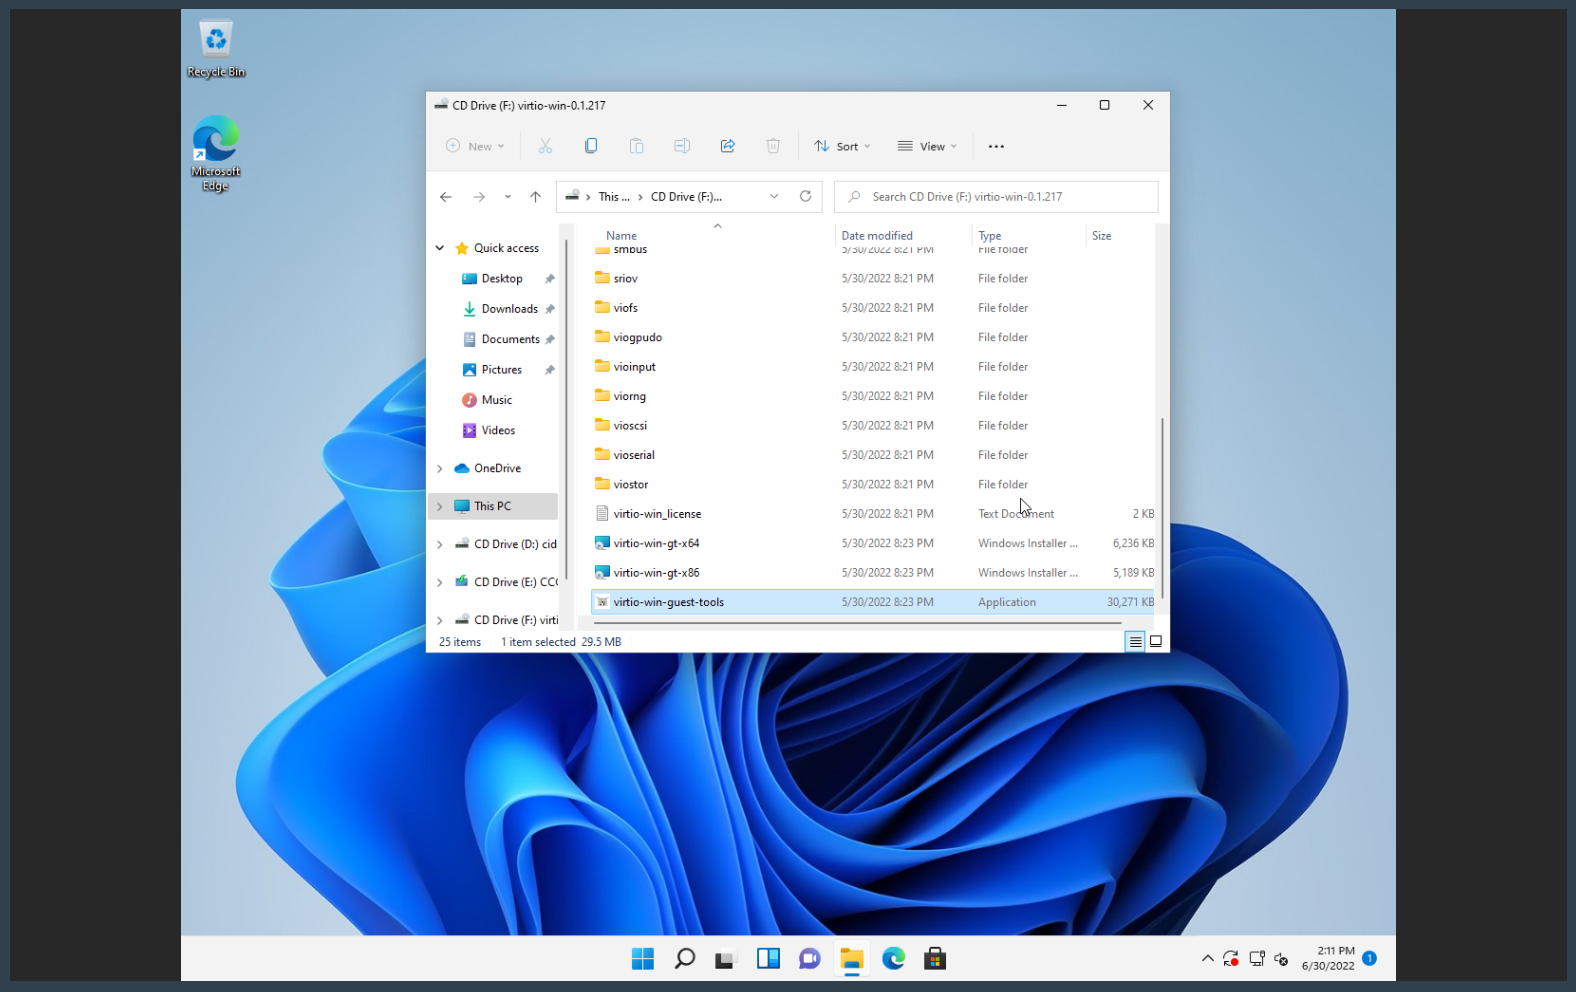Select Microsoft Edge desktop shortcut

(216, 153)
